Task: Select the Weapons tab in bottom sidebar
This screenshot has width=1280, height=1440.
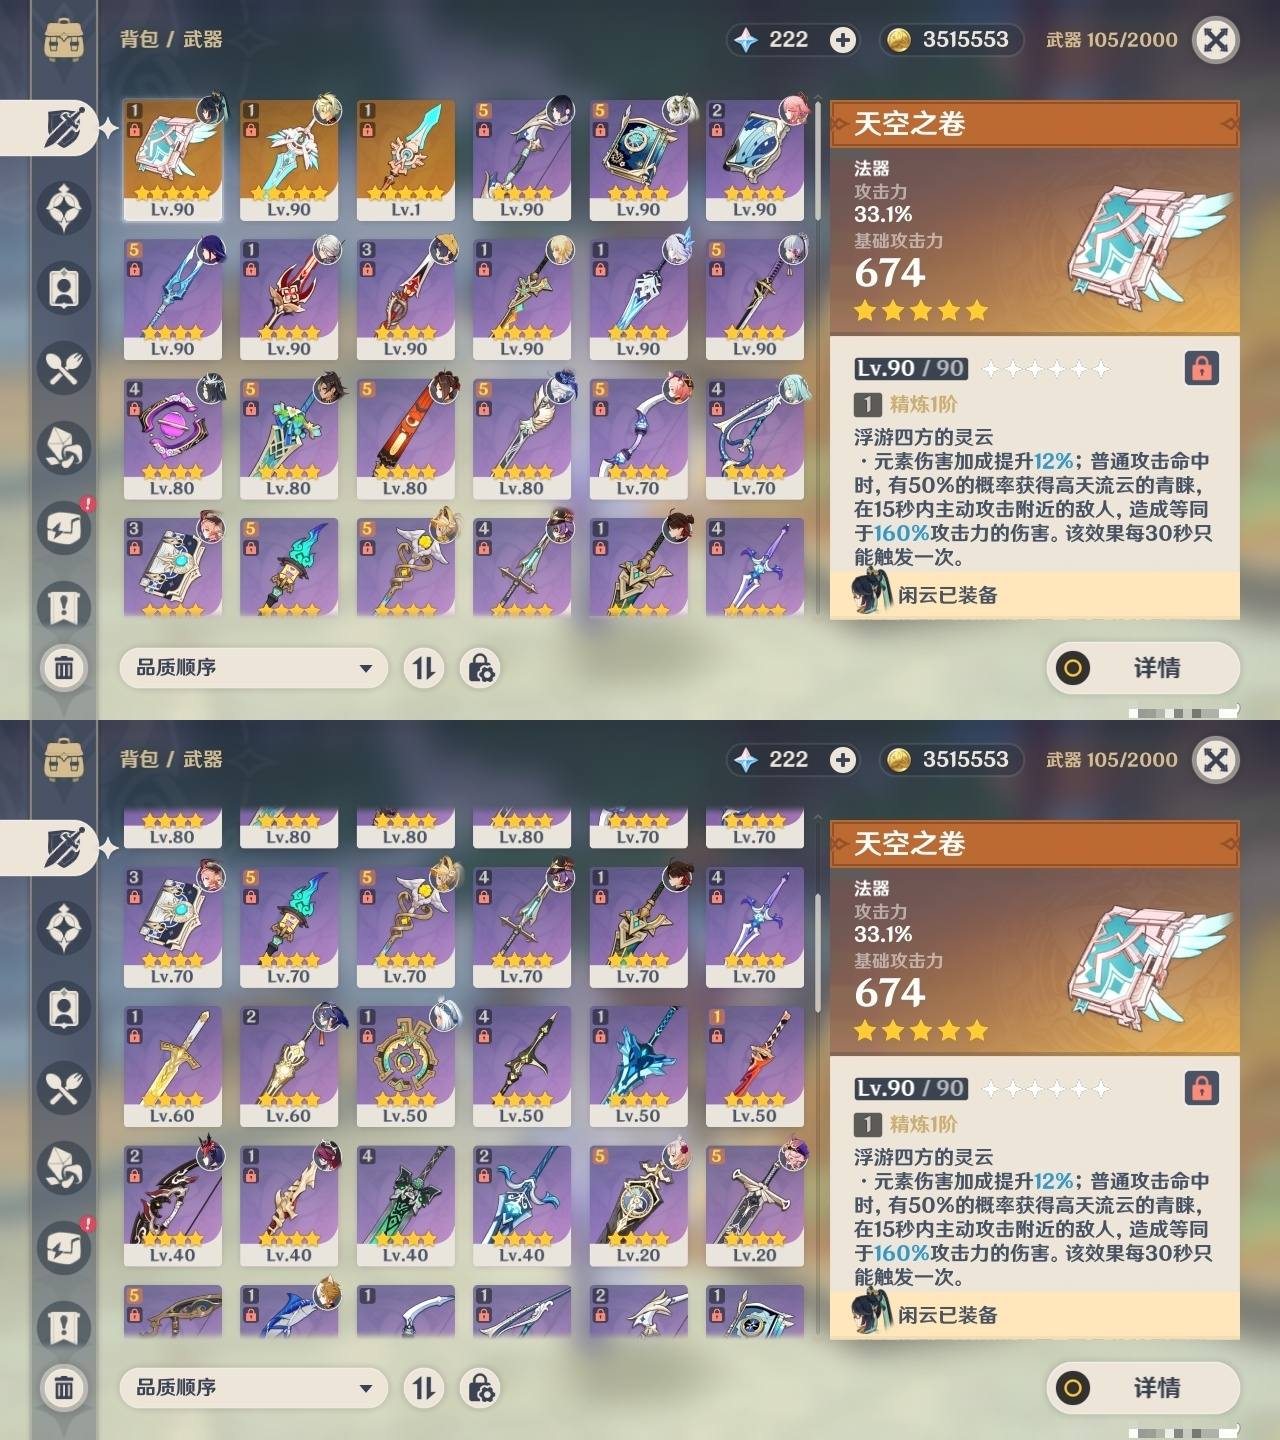Action: tap(64, 848)
